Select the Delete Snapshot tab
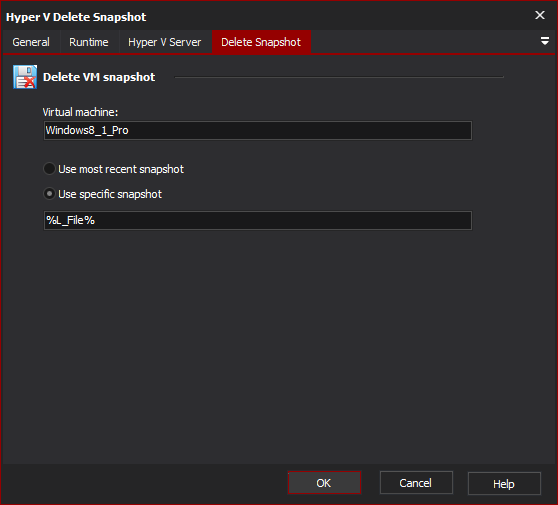558x505 pixels. [x=261, y=42]
